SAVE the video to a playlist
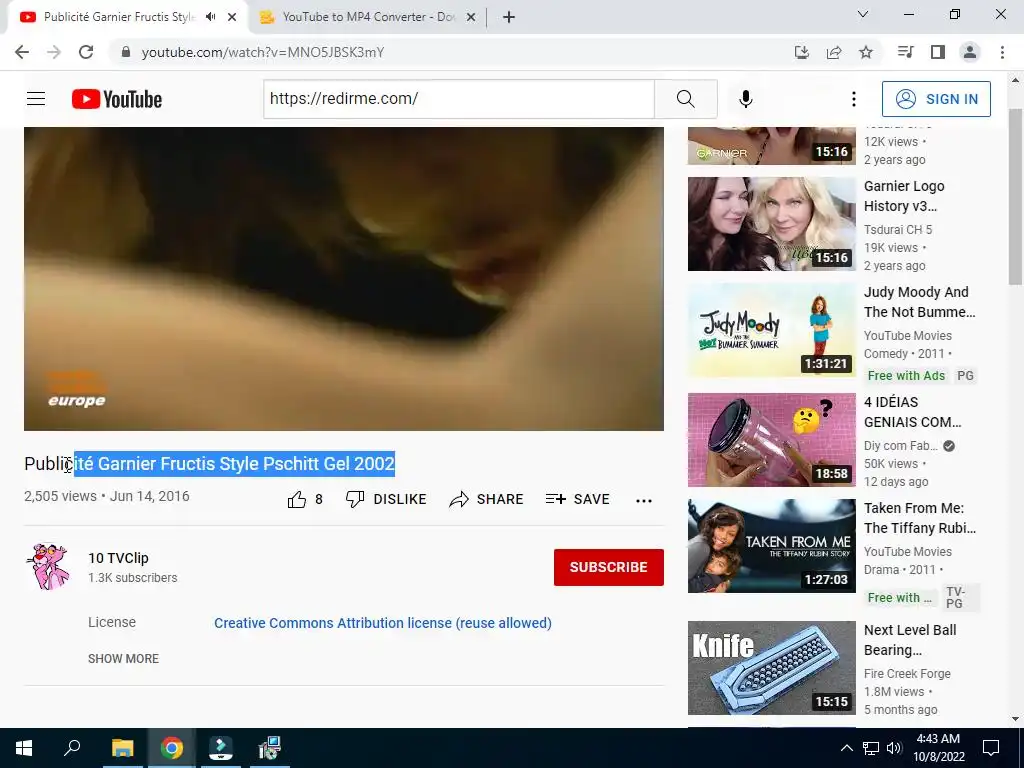The height and width of the screenshot is (768, 1024). pyautogui.click(x=577, y=500)
